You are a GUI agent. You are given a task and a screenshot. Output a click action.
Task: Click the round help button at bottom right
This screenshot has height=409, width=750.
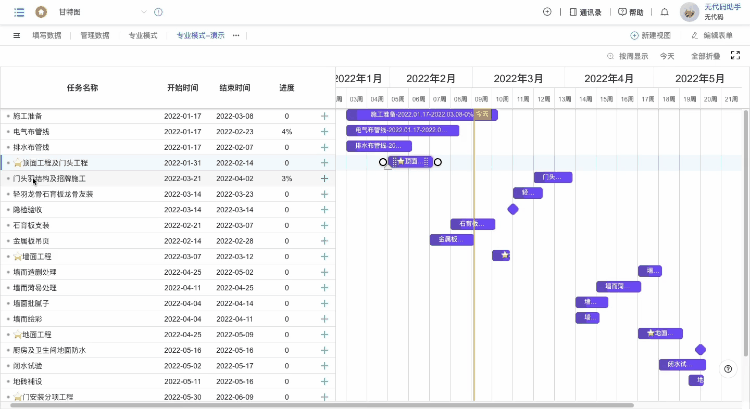[x=728, y=369]
